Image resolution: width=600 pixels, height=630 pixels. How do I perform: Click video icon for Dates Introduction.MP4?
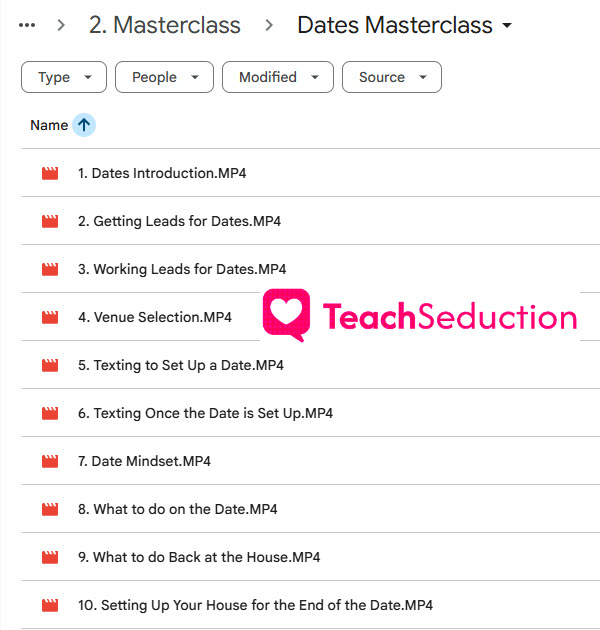[50, 173]
